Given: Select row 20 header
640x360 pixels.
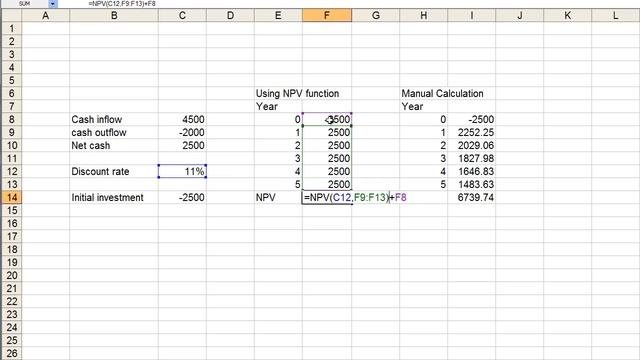Looking at the screenshot, I should tap(11, 276).
